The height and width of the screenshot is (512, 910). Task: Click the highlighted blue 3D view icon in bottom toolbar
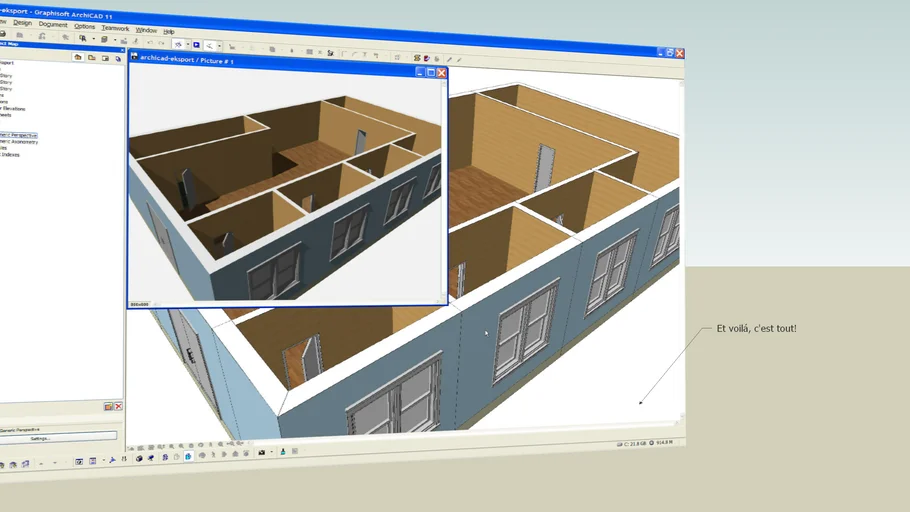click(187, 456)
